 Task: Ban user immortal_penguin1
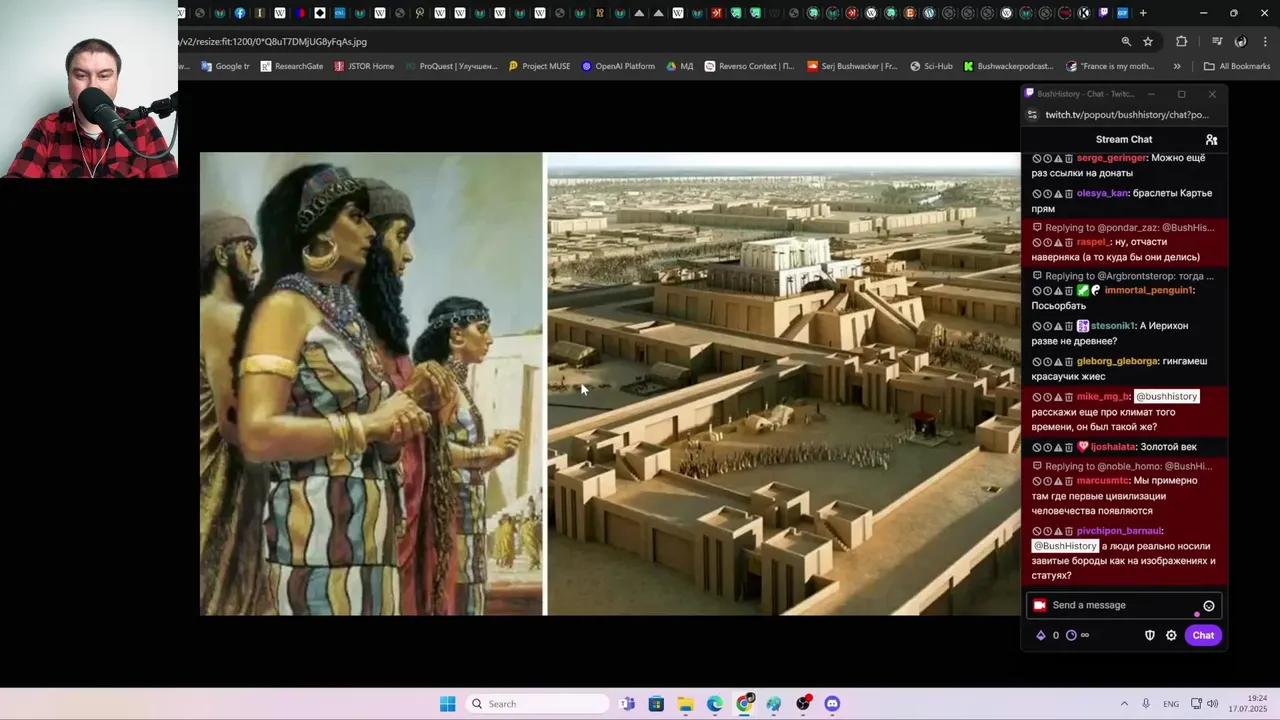click(1037, 291)
